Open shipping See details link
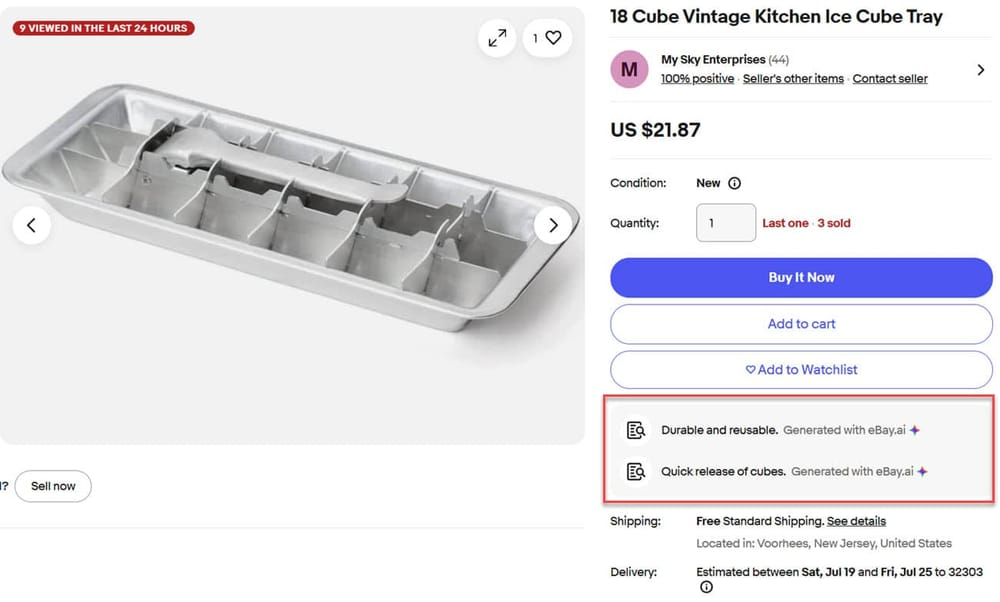The height and width of the screenshot is (602, 1000). [856, 521]
